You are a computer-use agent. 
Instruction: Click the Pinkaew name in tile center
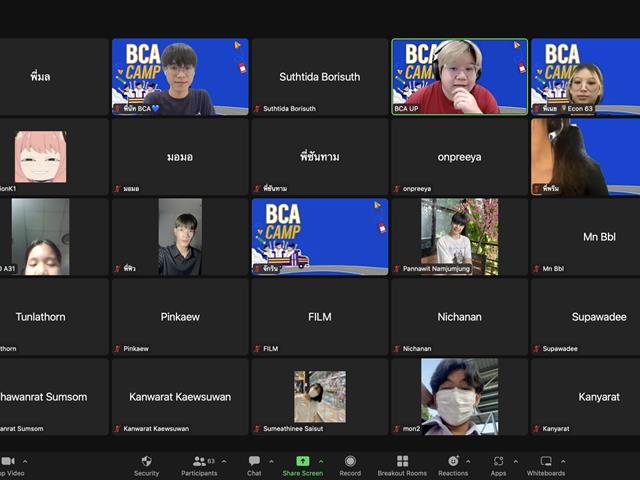(180, 317)
